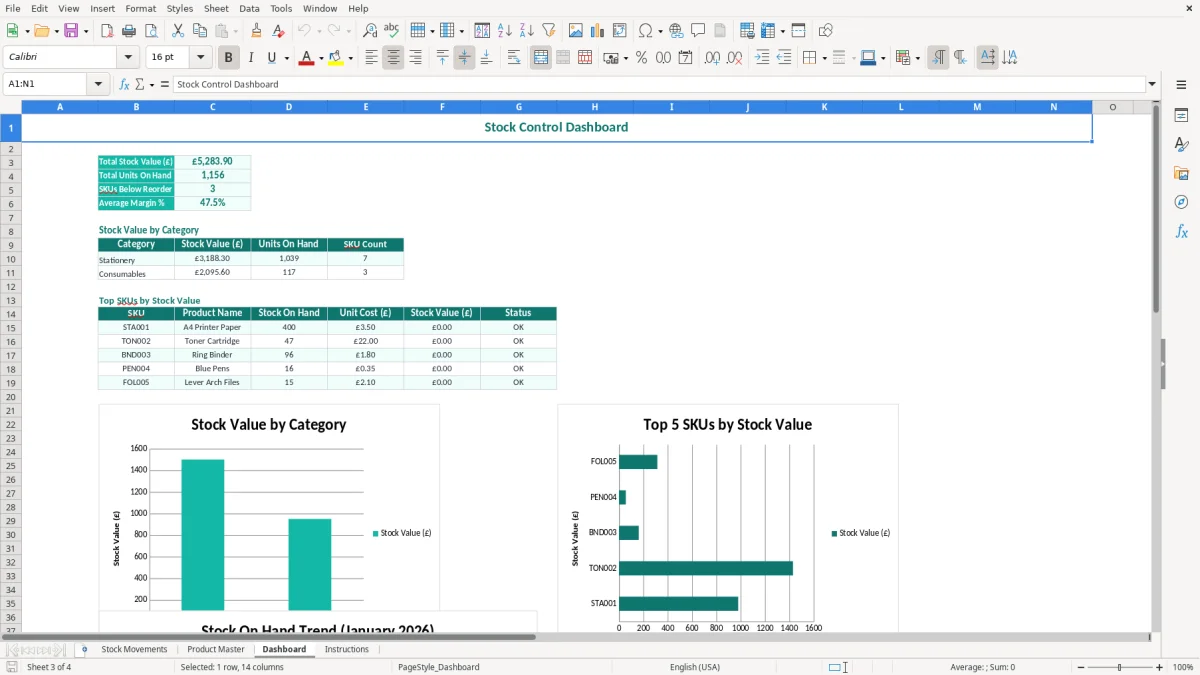Click the AutoFilter funnel icon
The width and height of the screenshot is (1200, 675).
click(x=548, y=31)
